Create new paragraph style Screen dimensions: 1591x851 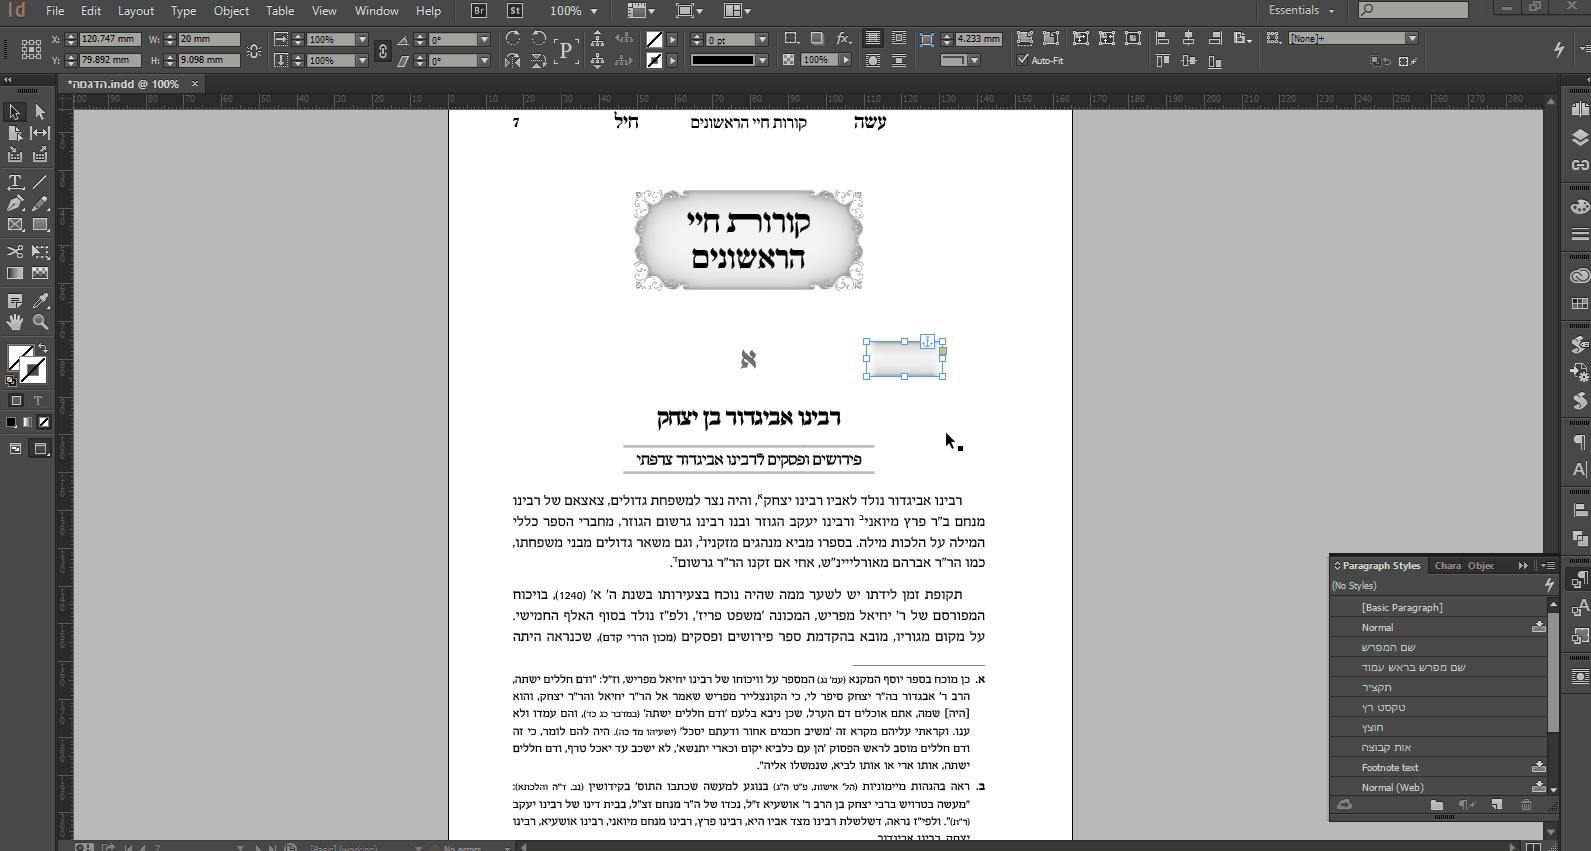click(1497, 805)
